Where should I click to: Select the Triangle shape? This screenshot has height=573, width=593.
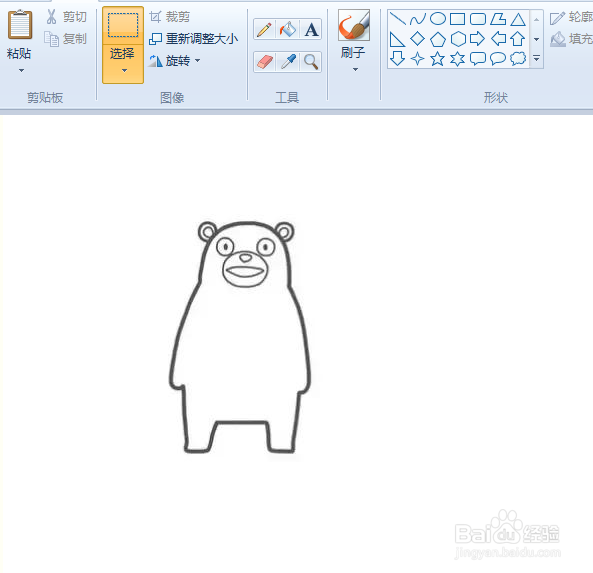[518, 19]
